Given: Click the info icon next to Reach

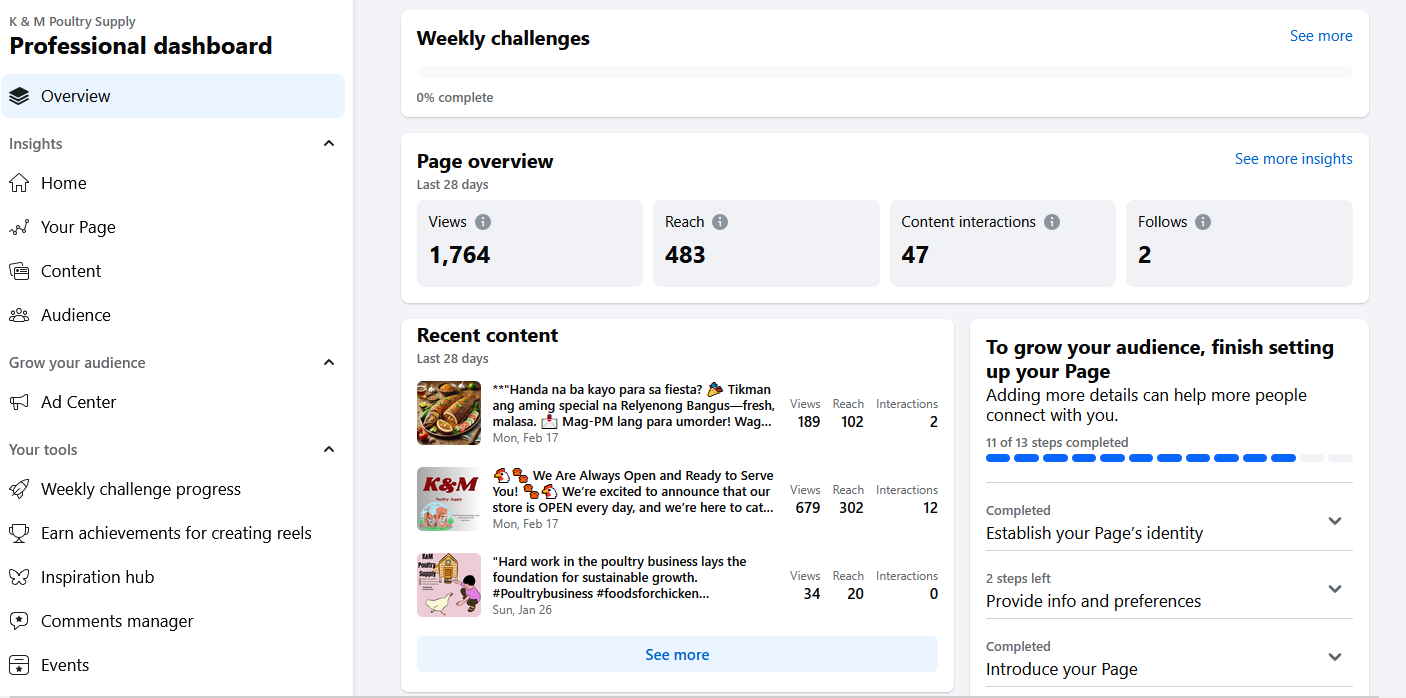Looking at the screenshot, I should click(720, 222).
